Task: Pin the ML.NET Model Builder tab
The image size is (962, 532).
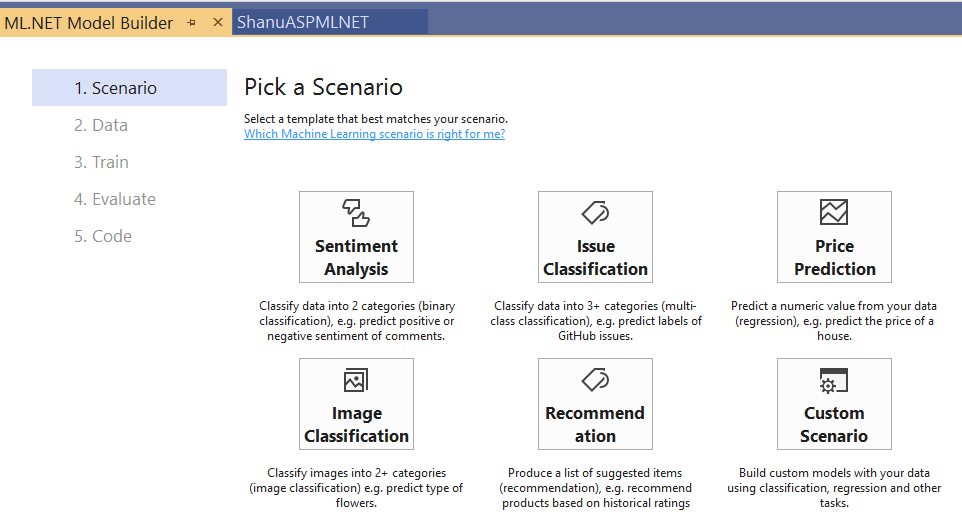Action: [192, 23]
